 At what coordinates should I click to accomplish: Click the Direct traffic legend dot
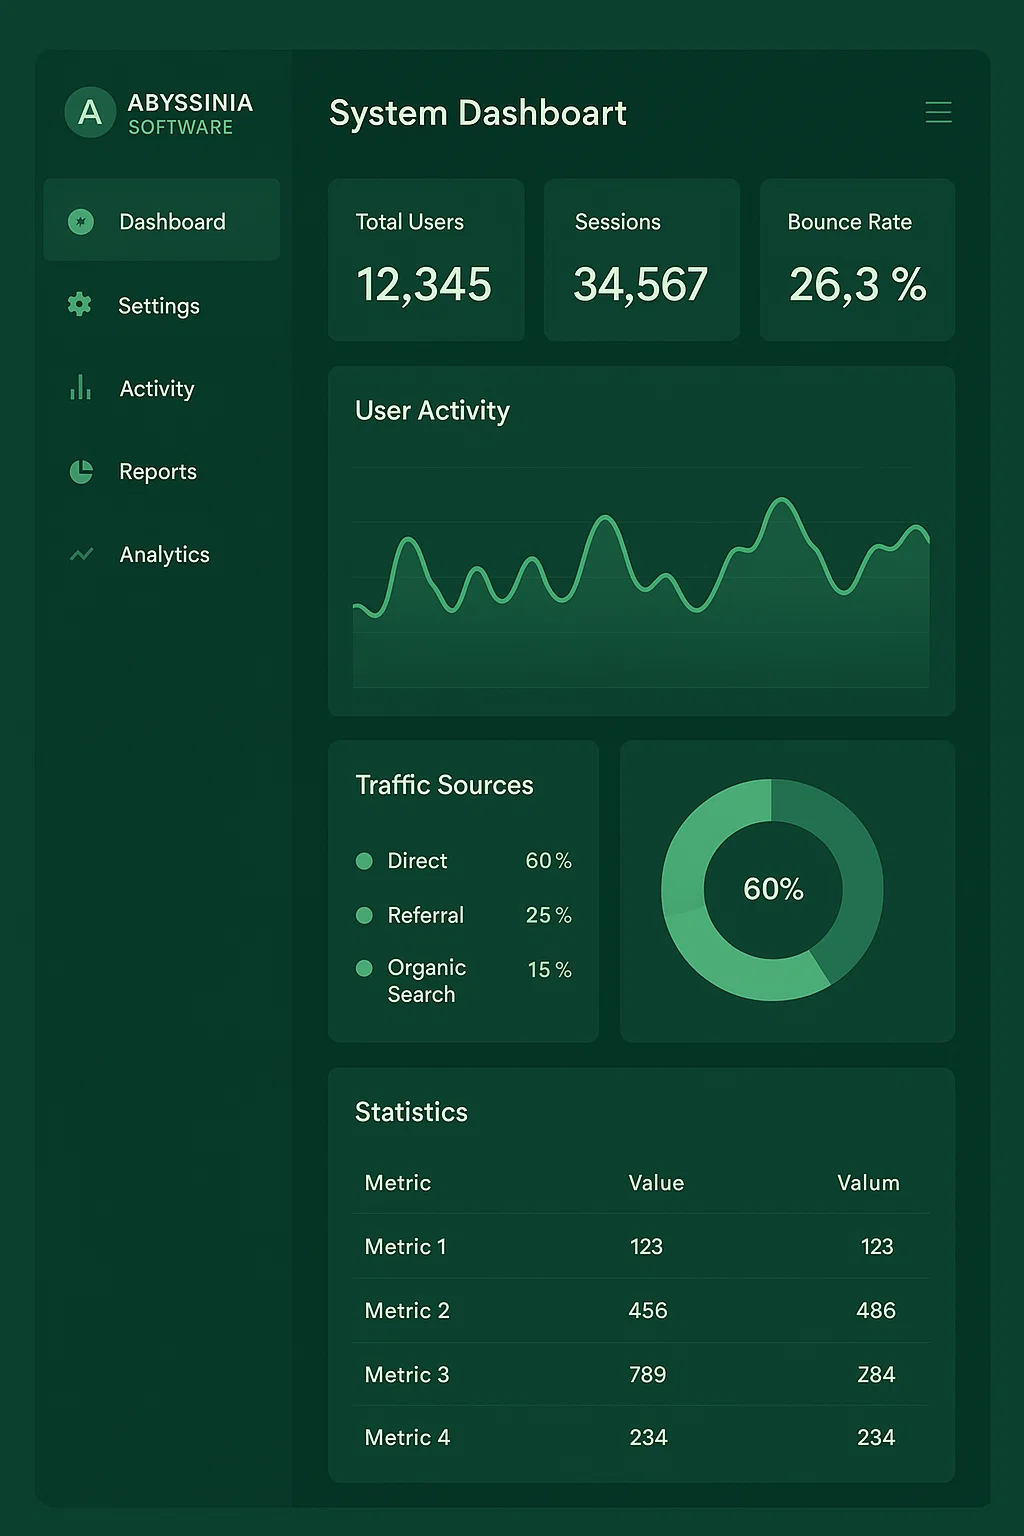click(x=365, y=861)
